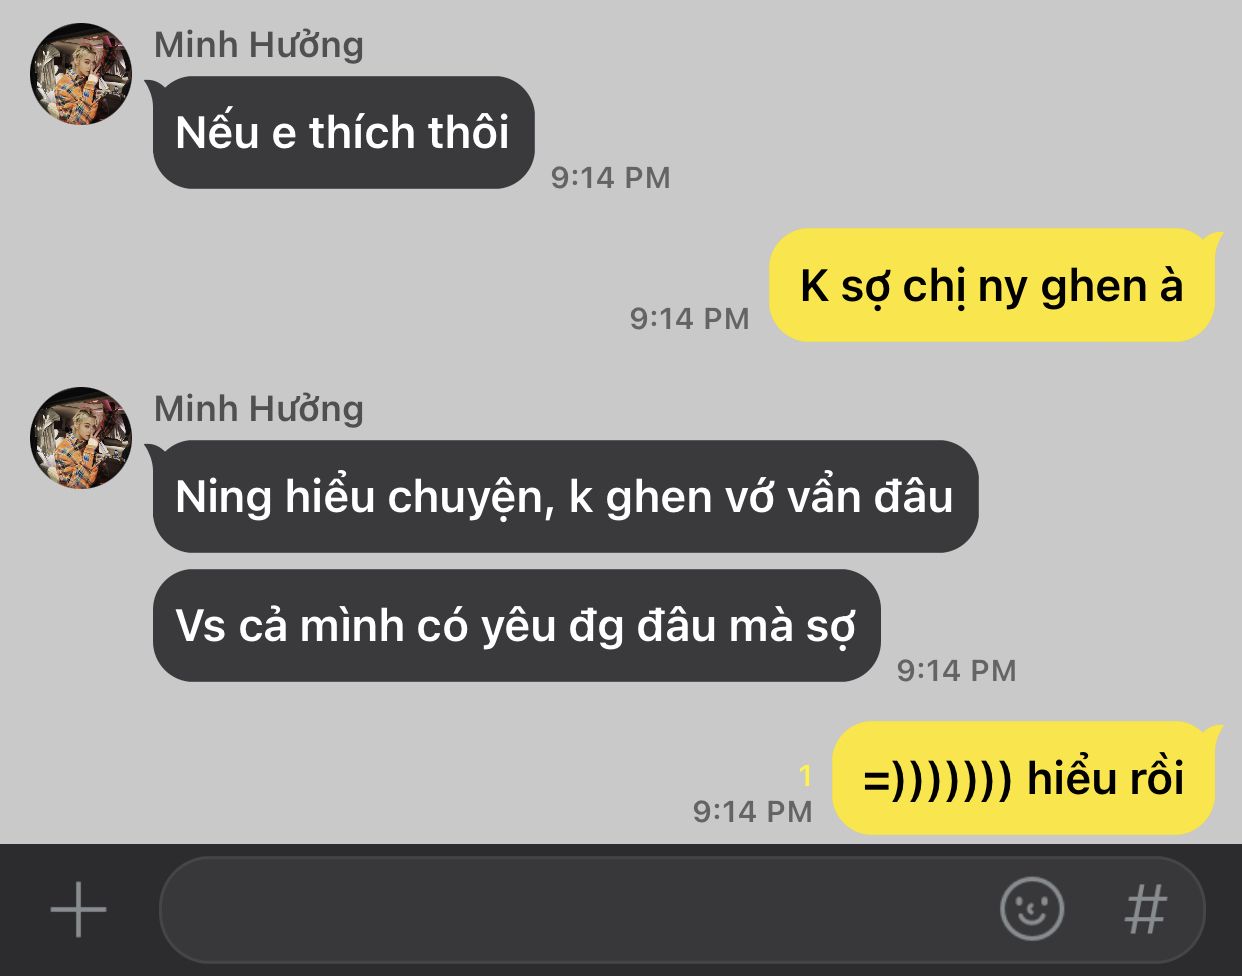
Task: Tap the read count "1" indicator
Action: (x=806, y=775)
